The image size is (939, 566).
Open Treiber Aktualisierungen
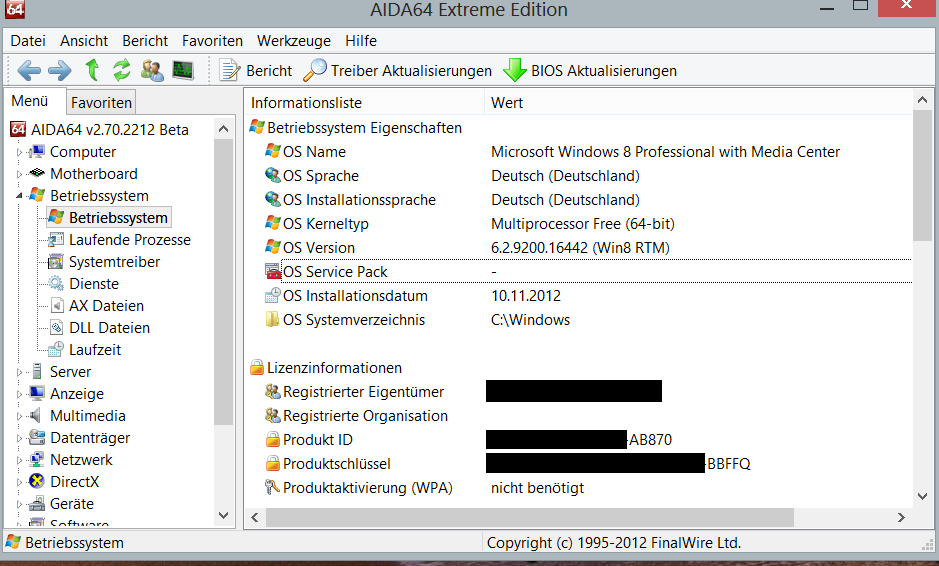tap(398, 71)
